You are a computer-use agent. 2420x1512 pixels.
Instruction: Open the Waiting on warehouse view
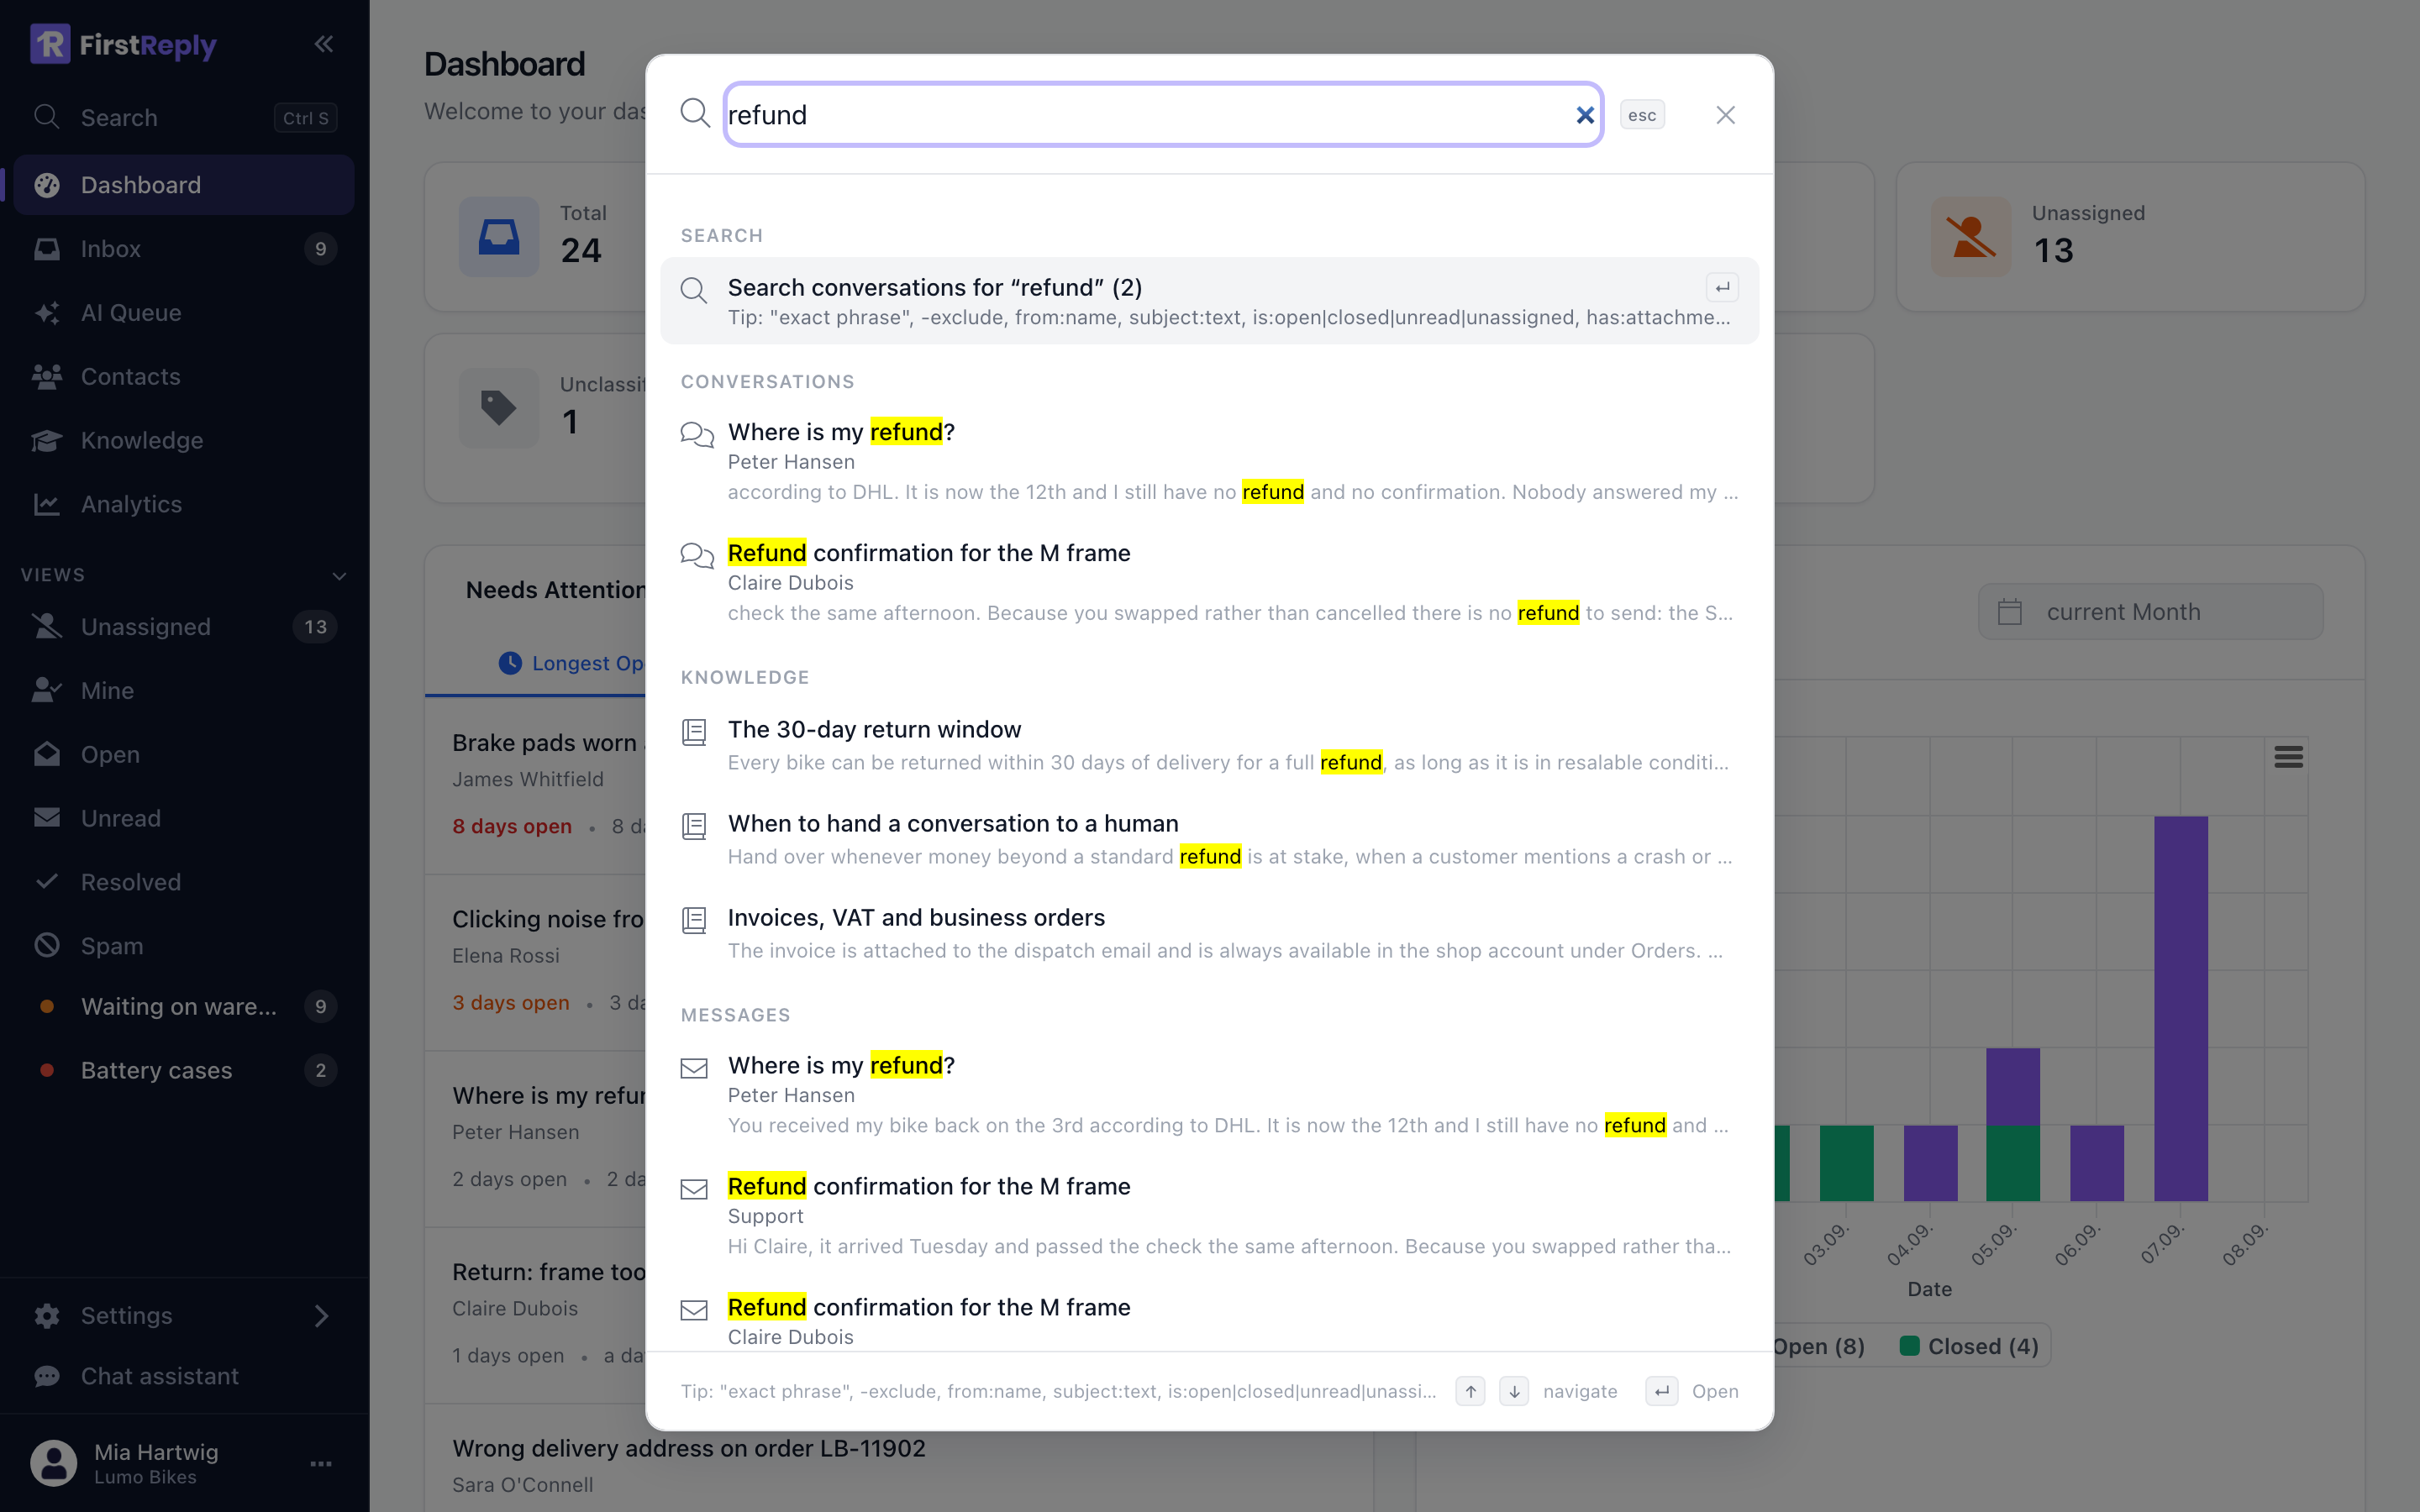click(184, 1007)
